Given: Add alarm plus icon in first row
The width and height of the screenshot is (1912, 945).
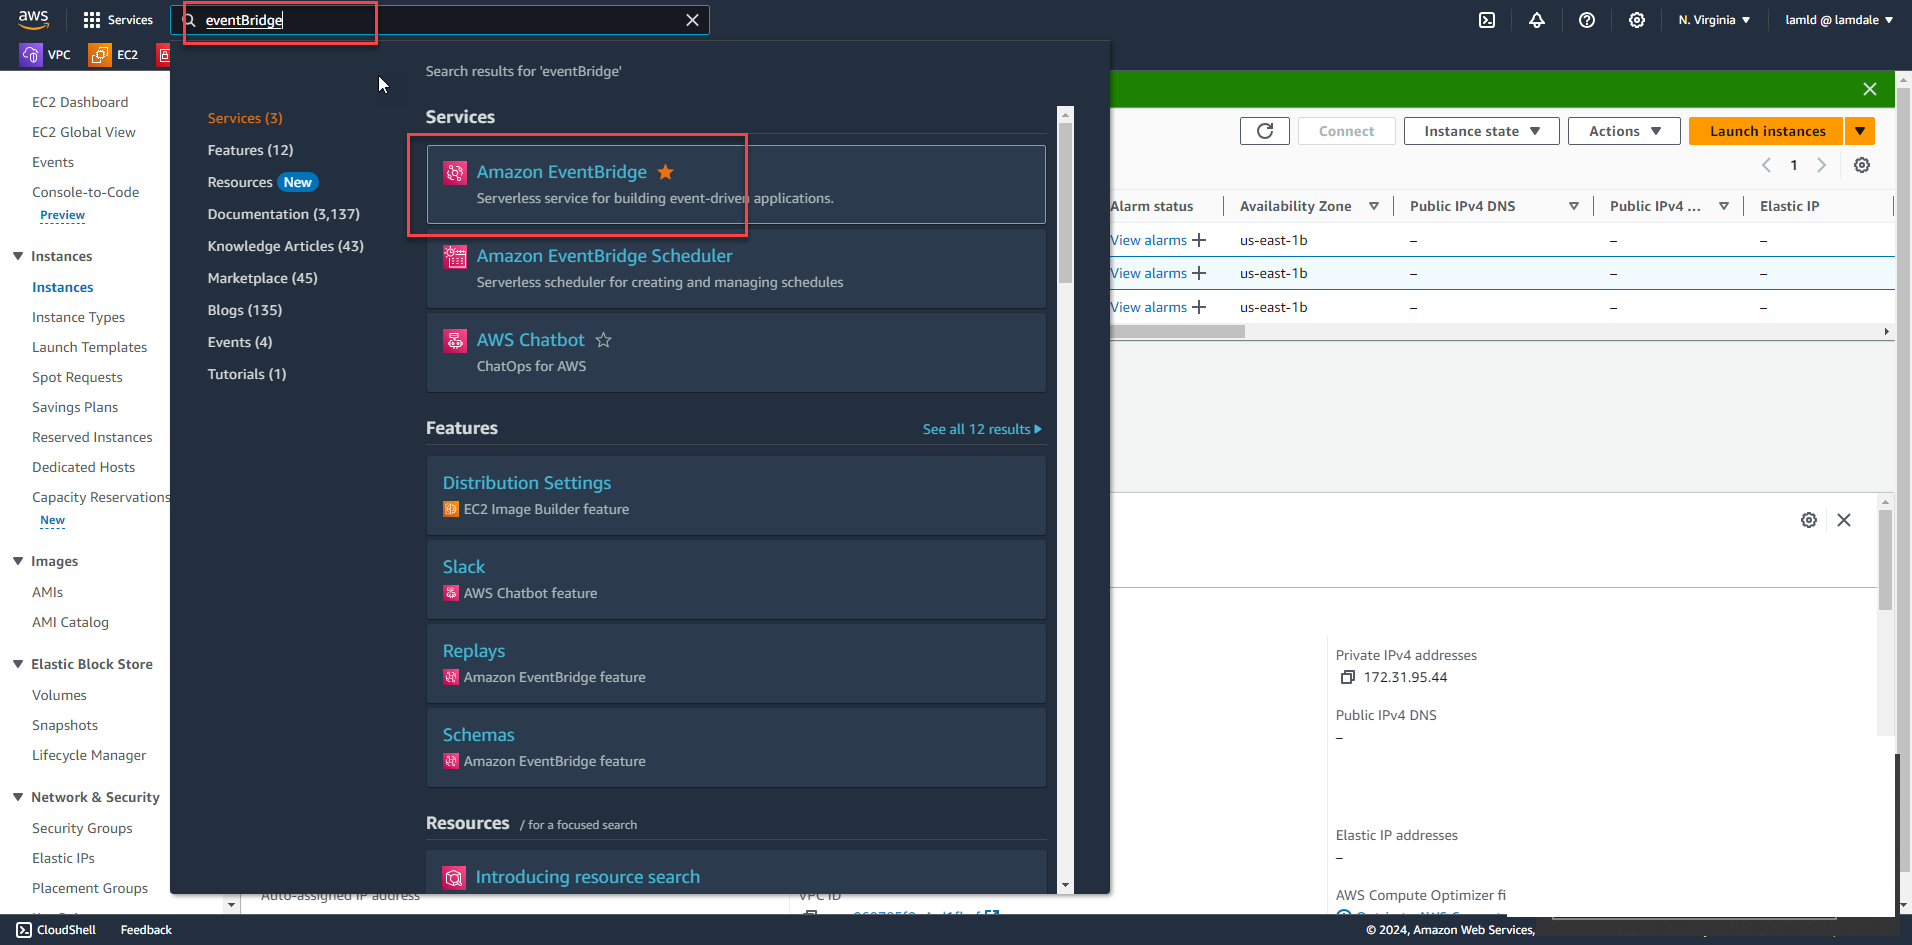Looking at the screenshot, I should (1199, 240).
